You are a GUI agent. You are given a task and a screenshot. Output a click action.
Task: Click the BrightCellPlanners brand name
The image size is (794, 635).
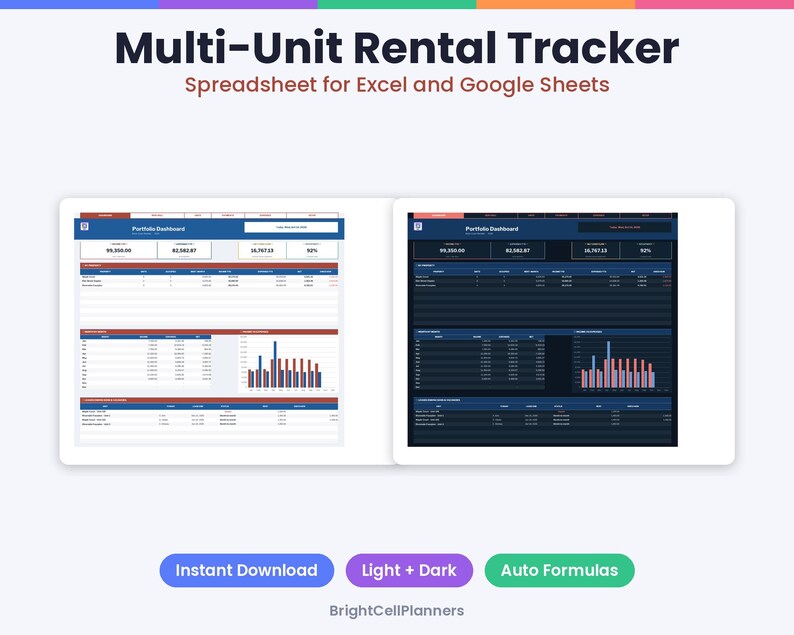coord(396,611)
